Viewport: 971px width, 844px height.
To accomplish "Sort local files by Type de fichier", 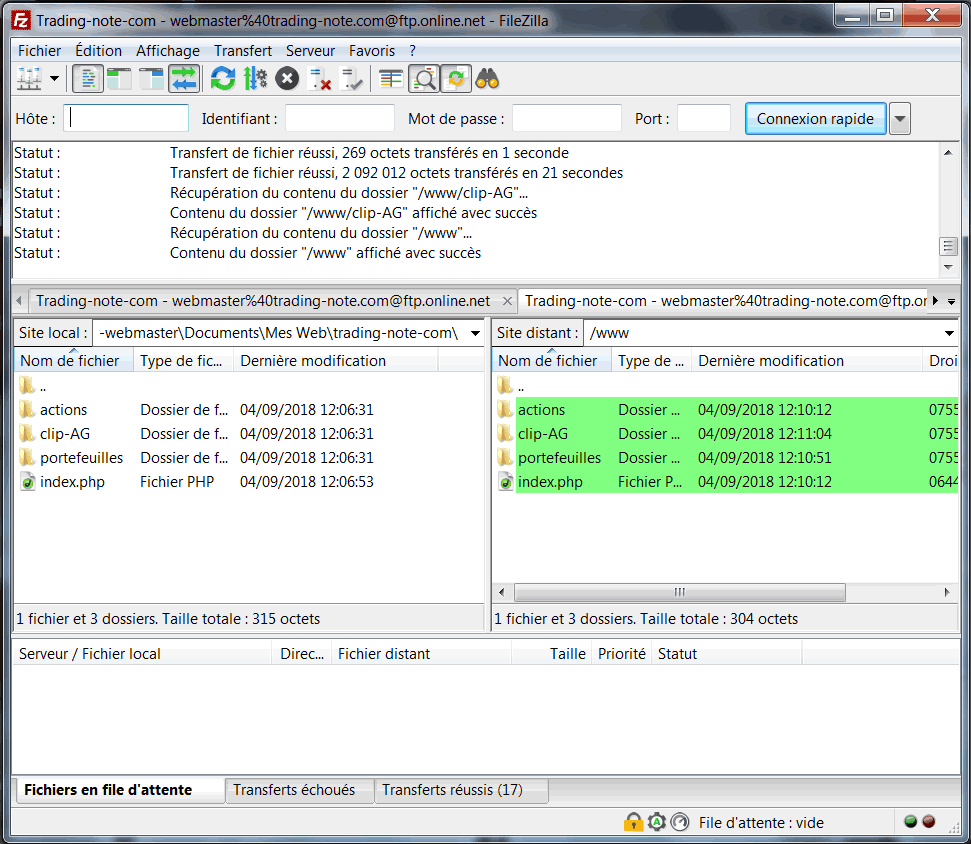I will coord(183,360).
